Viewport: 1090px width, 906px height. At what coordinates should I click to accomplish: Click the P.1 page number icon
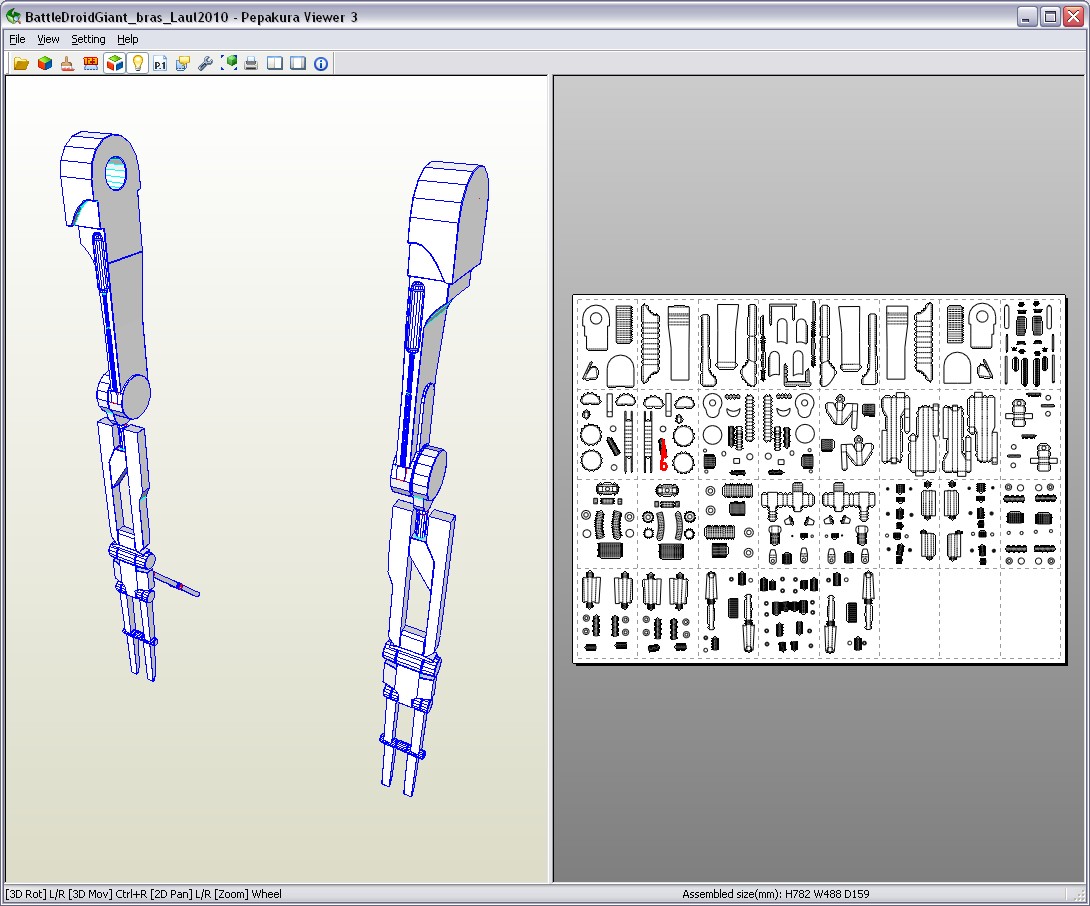point(160,63)
